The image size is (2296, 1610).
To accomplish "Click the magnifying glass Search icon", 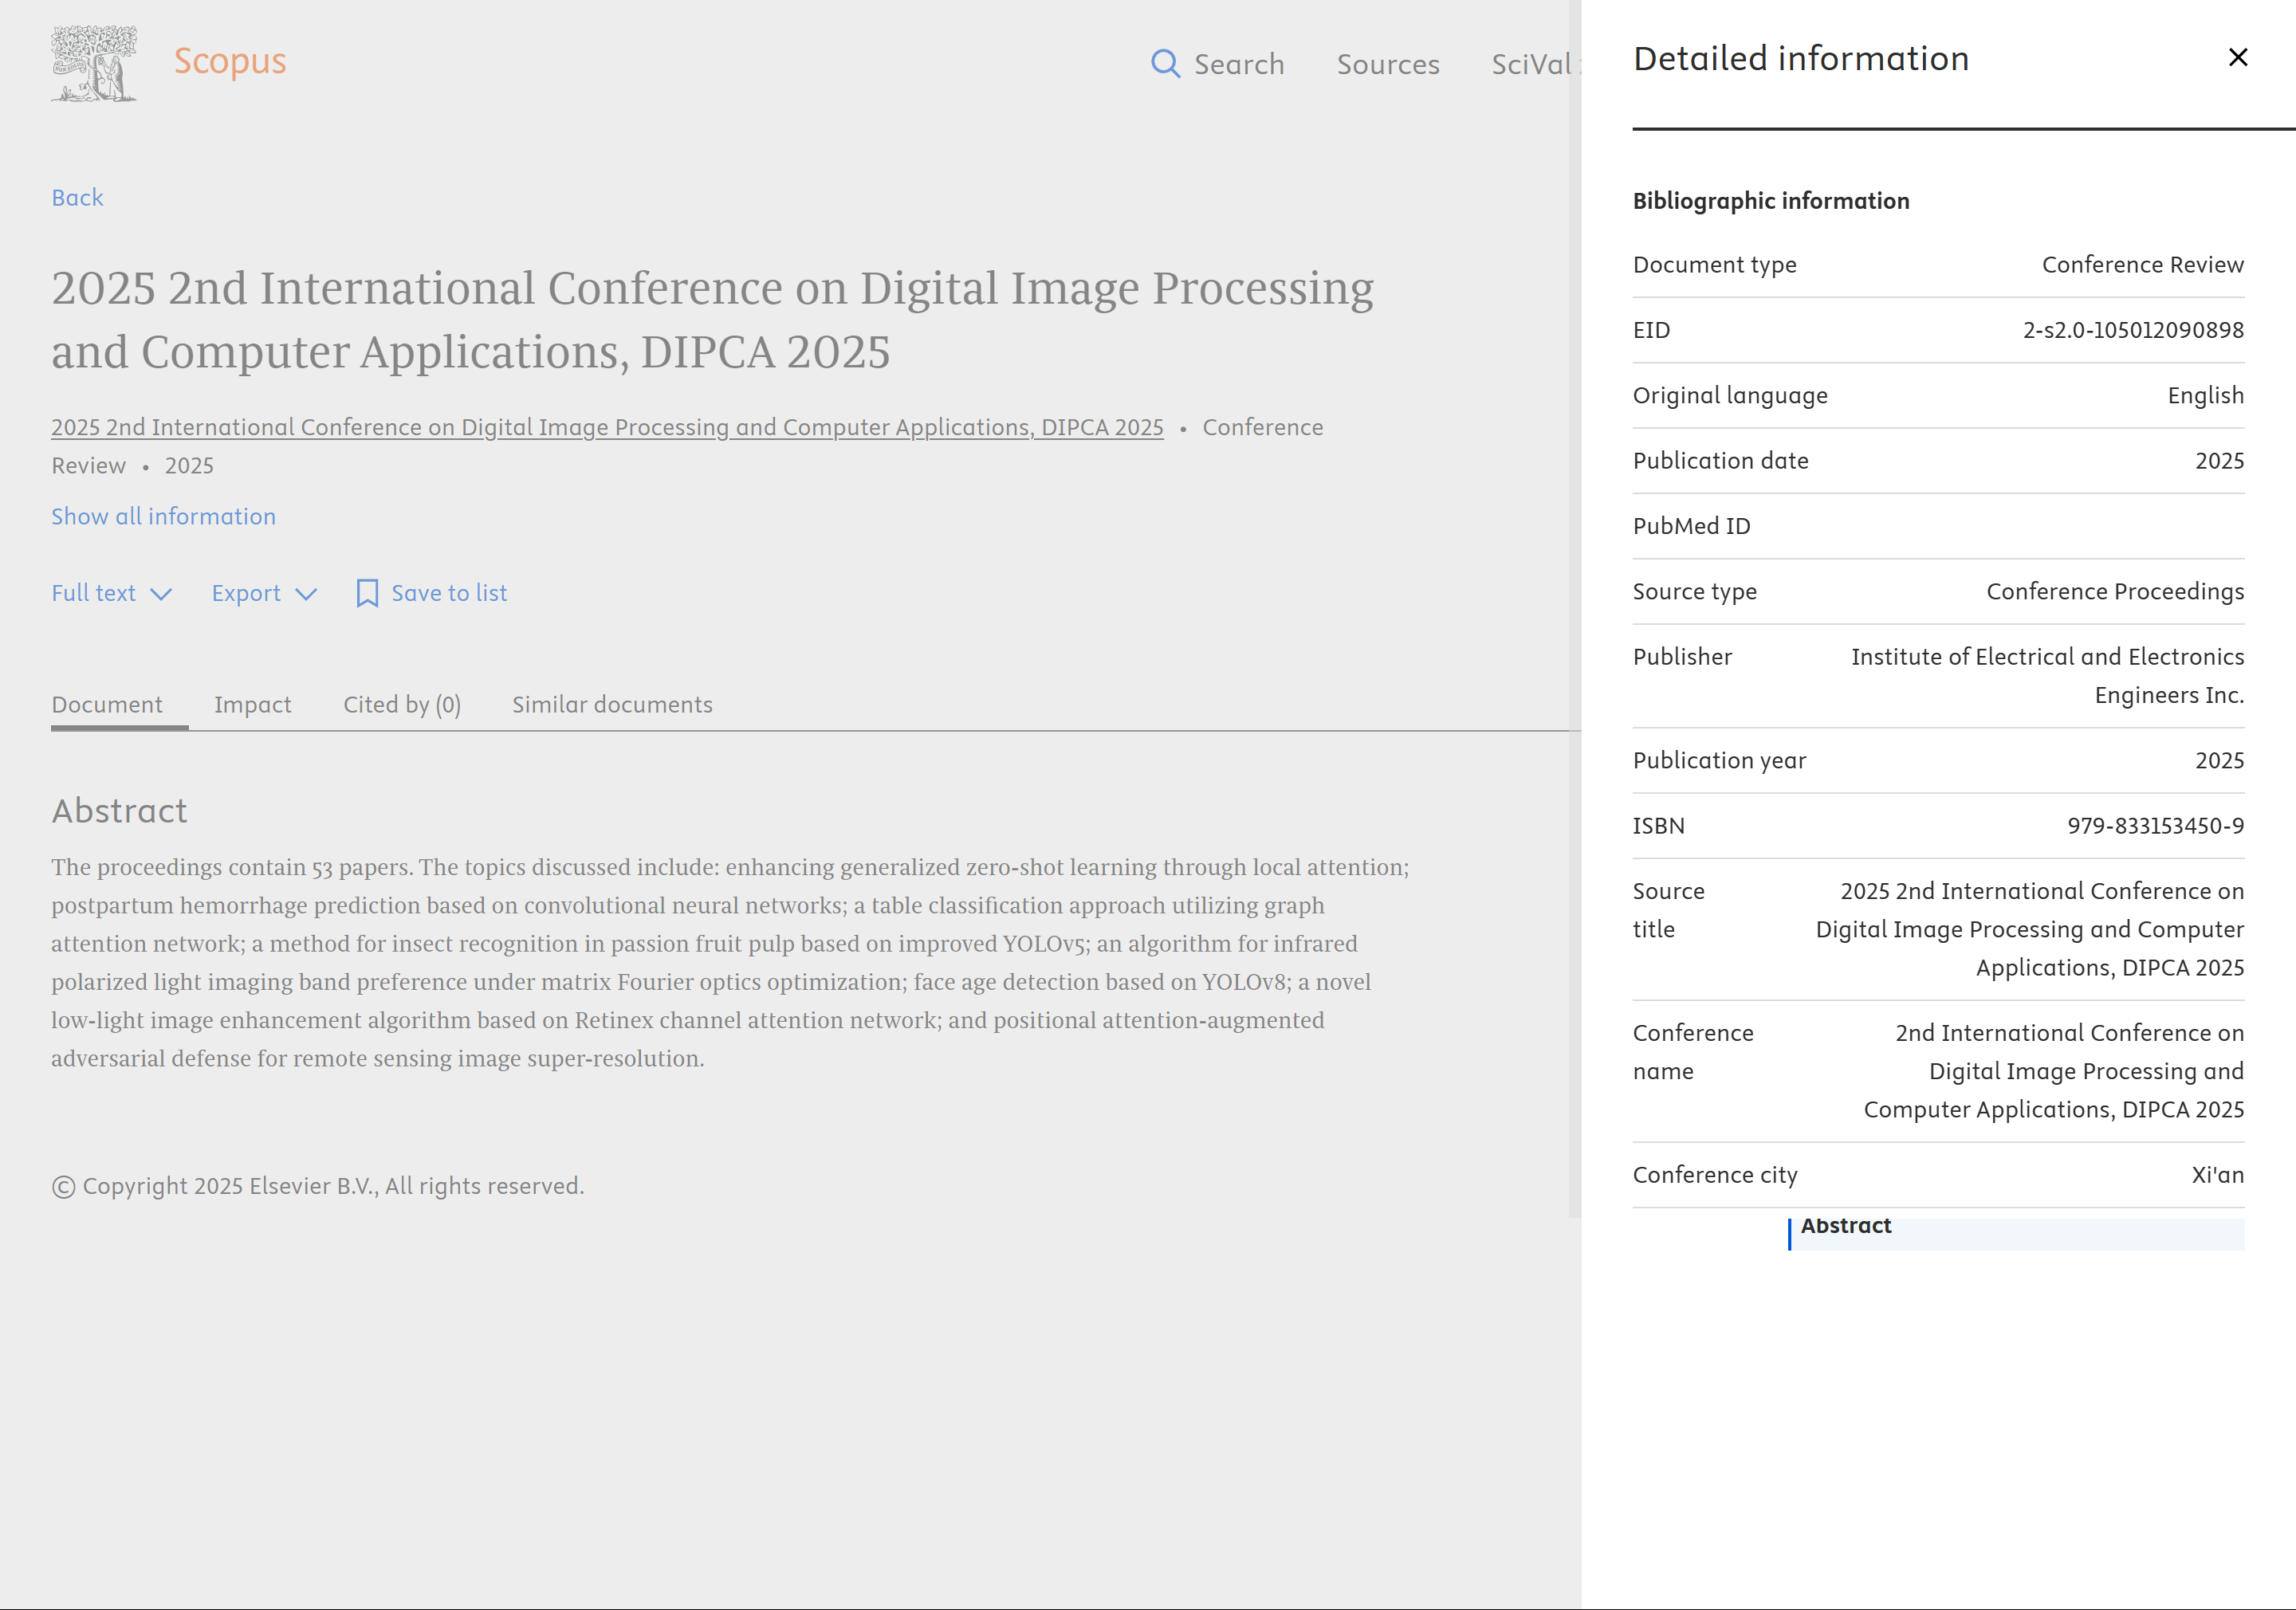I will pos(1164,64).
